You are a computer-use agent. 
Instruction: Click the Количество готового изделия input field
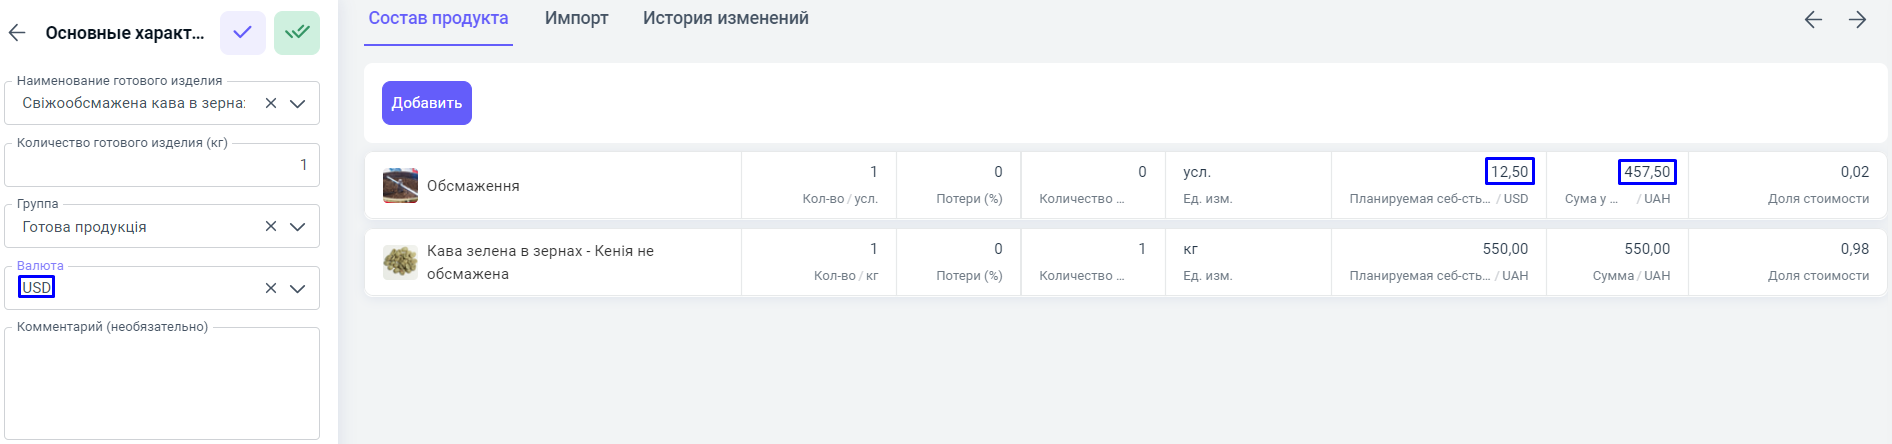[x=160, y=165]
